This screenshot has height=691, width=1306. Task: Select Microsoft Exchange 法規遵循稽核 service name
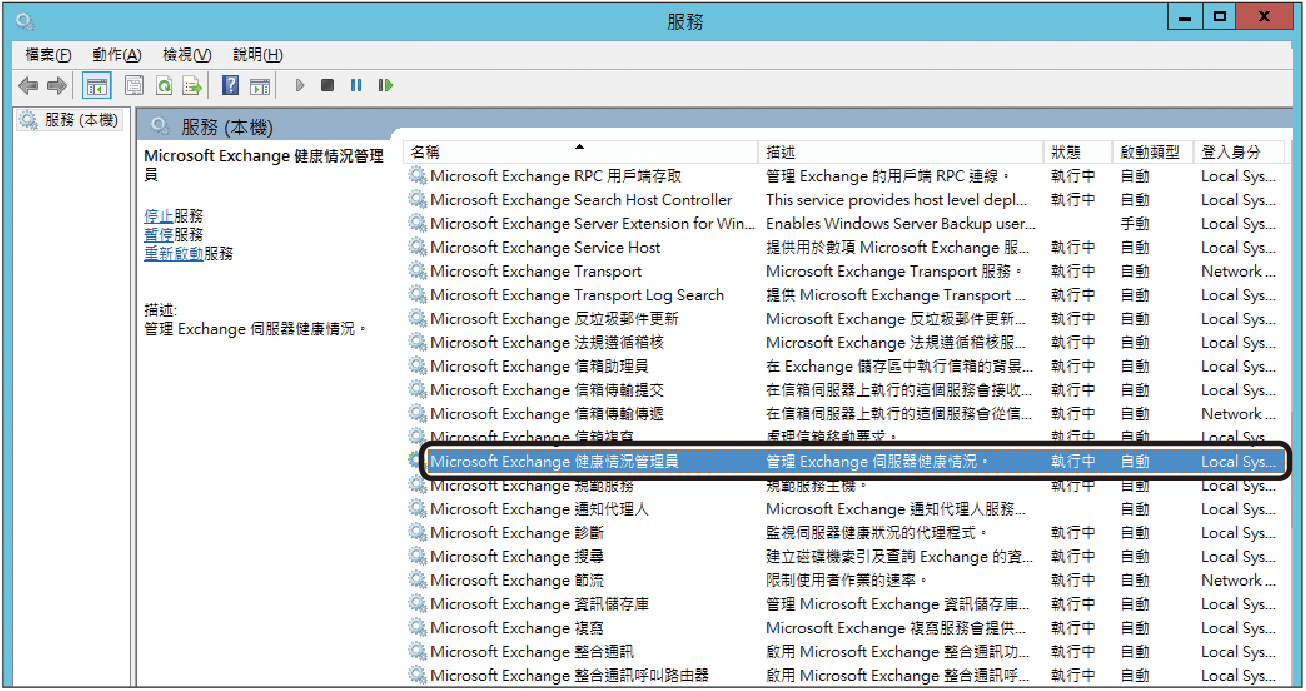pyautogui.click(x=546, y=343)
